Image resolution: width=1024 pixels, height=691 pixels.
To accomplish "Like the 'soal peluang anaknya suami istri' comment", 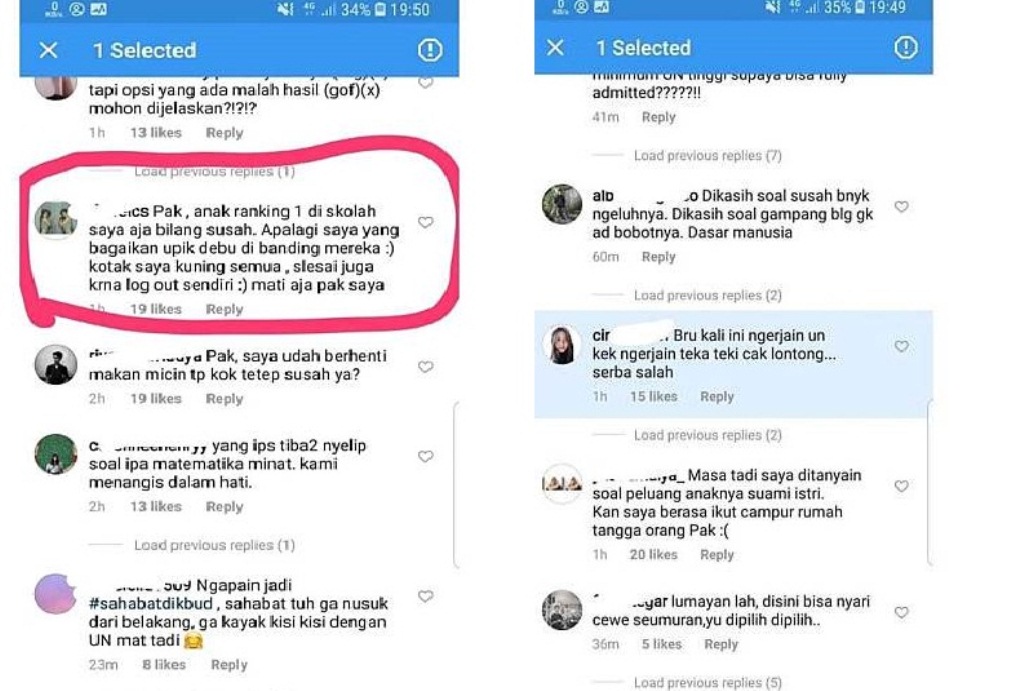I will pyautogui.click(x=901, y=486).
